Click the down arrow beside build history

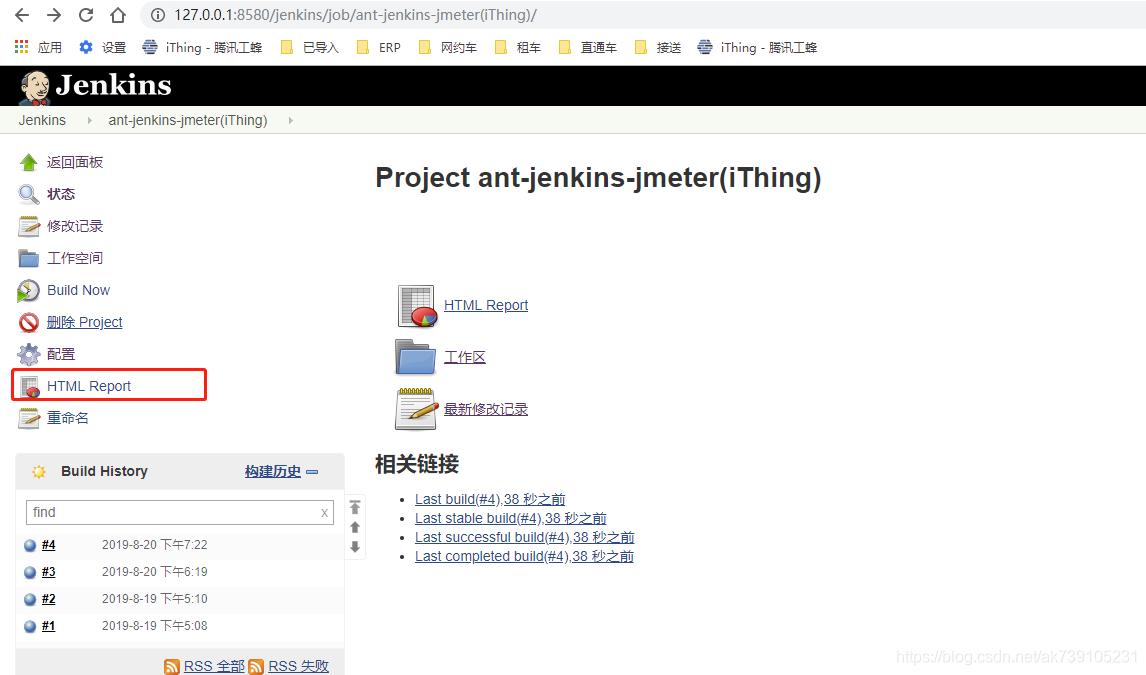(x=355, y=546)
